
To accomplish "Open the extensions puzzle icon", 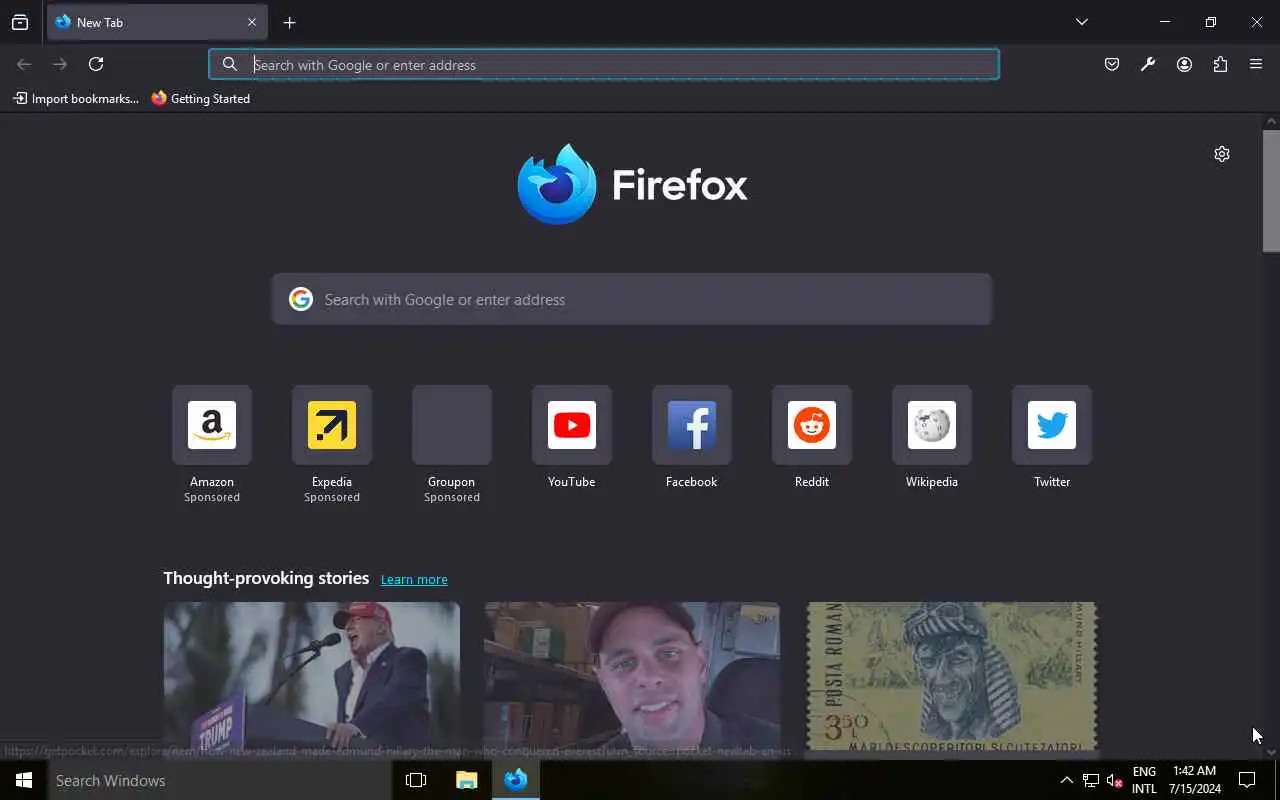I will point(1220,64).
